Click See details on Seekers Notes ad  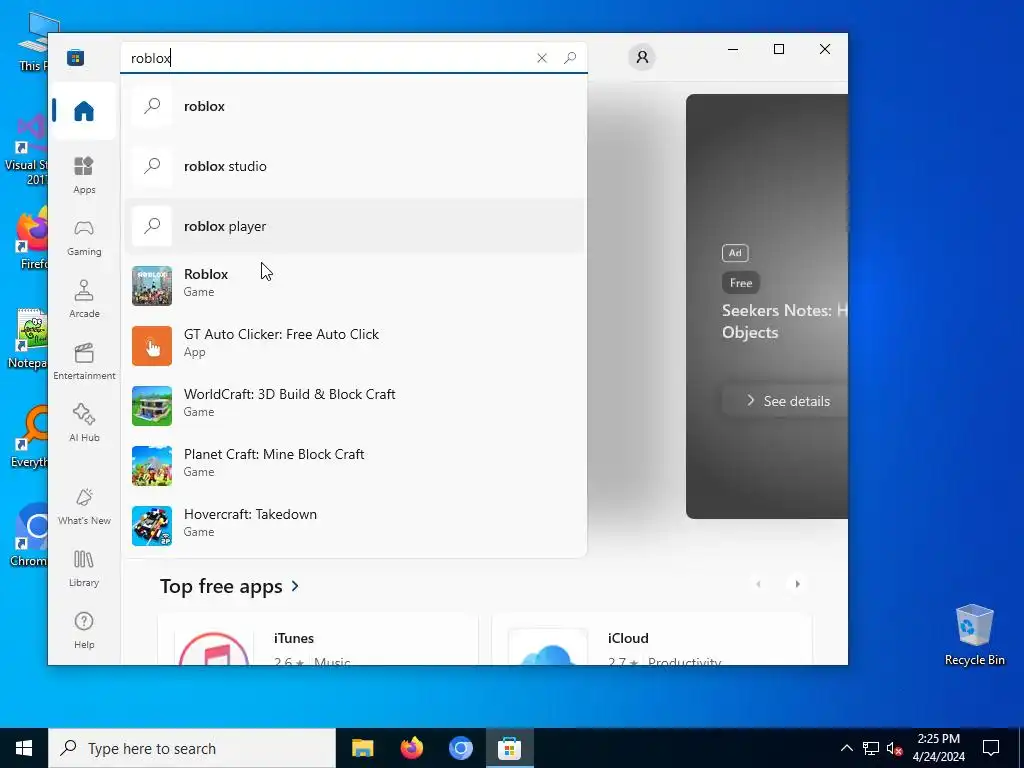tap(785, 401)
